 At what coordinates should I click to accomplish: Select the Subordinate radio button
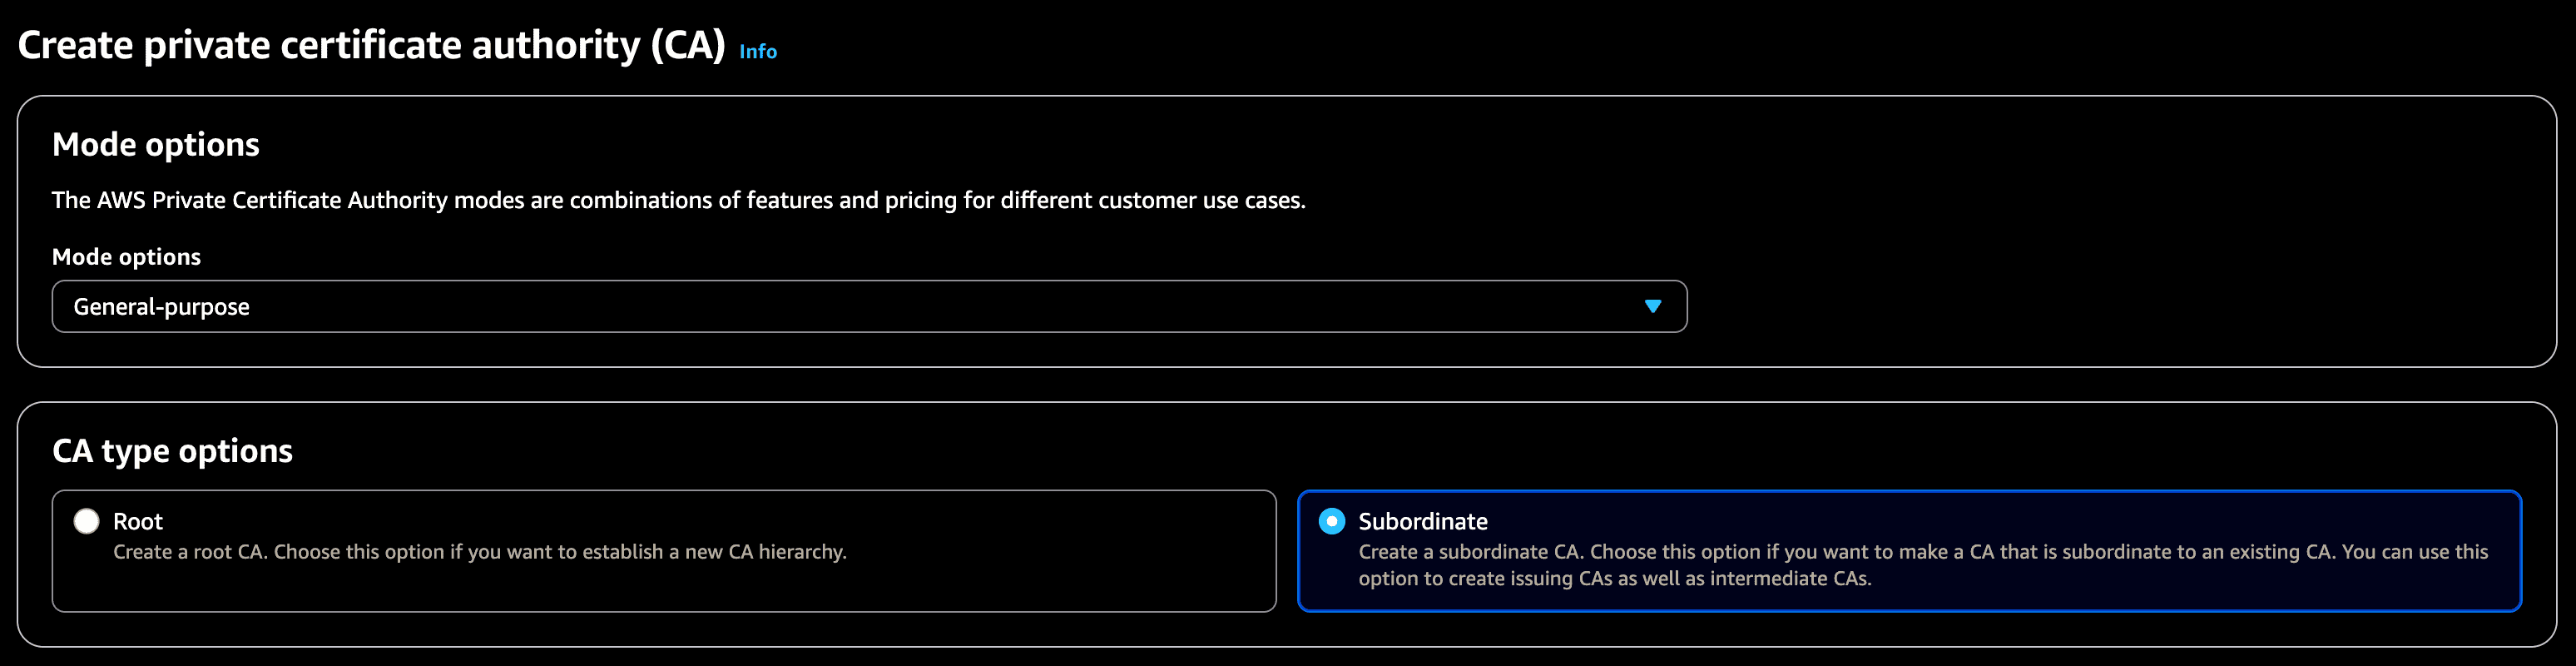coord(1331,521)
